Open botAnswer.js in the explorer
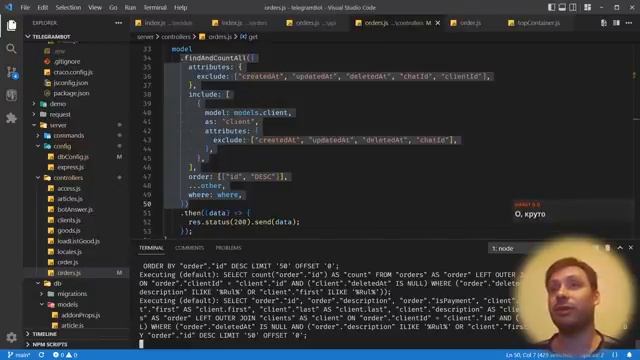 76,209
